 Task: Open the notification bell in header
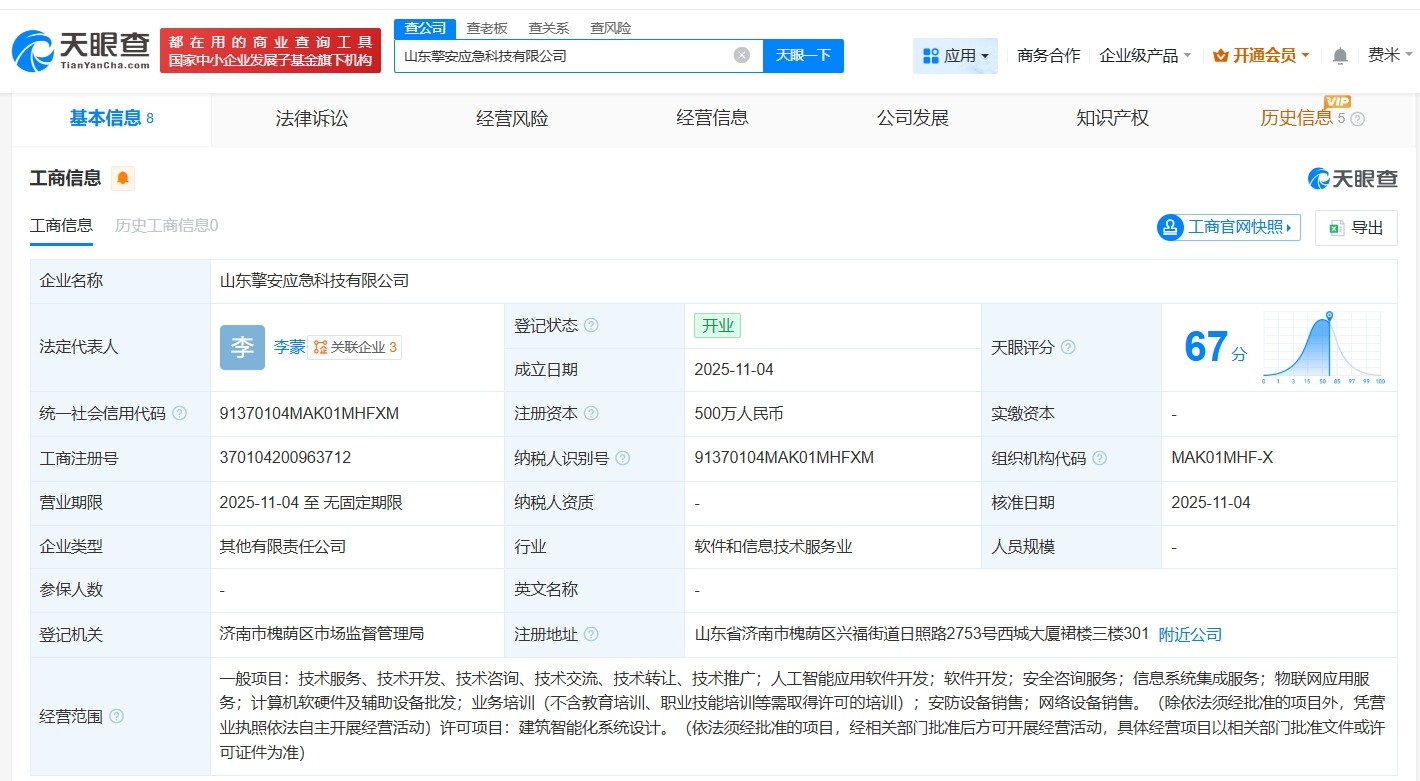click(x=1340, y=56)
